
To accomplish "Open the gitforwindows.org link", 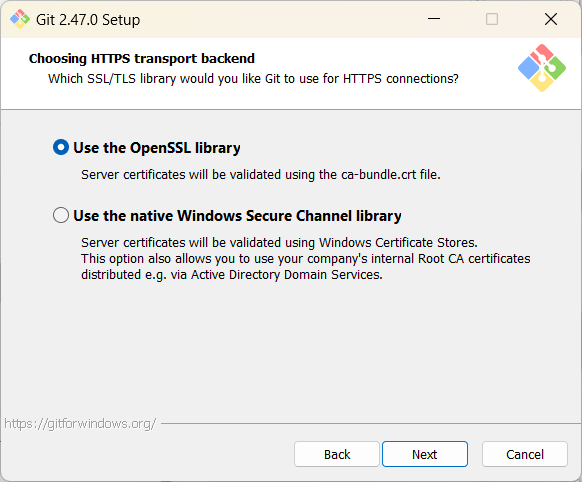I will 80,423.
